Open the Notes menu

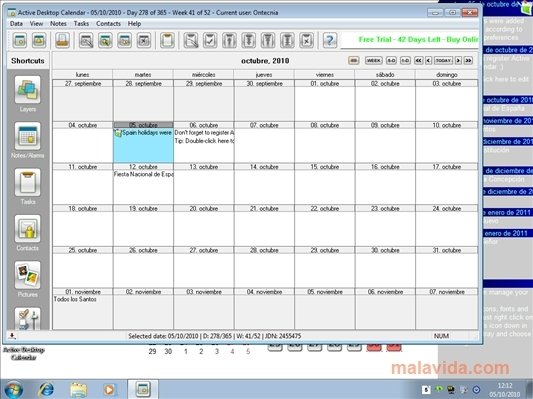tap(58, 23)
